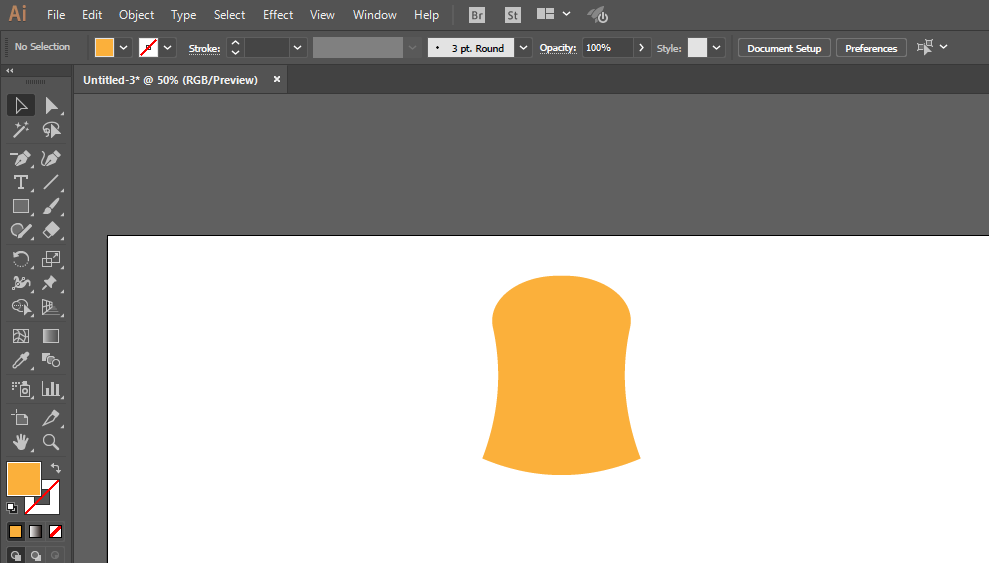Select the Magic Wand tool
Screen dimensions: 989x563
pyautogui.click(x=21, y=130)
